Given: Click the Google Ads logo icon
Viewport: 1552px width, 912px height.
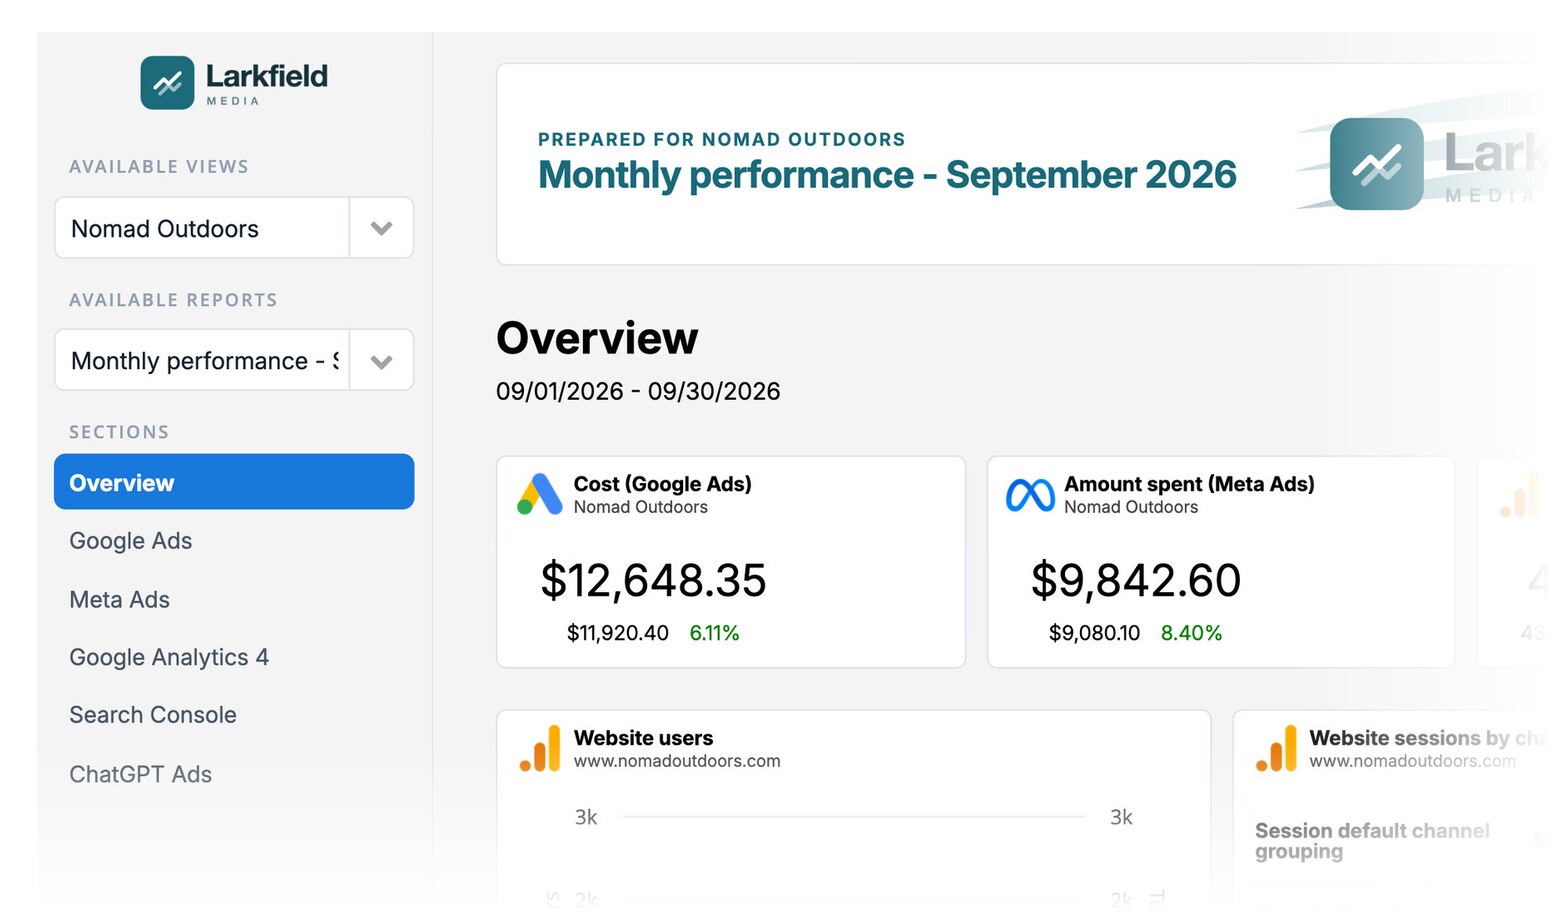Looking at the screenshot, I should pyautogui.click(x=539, y=494).
